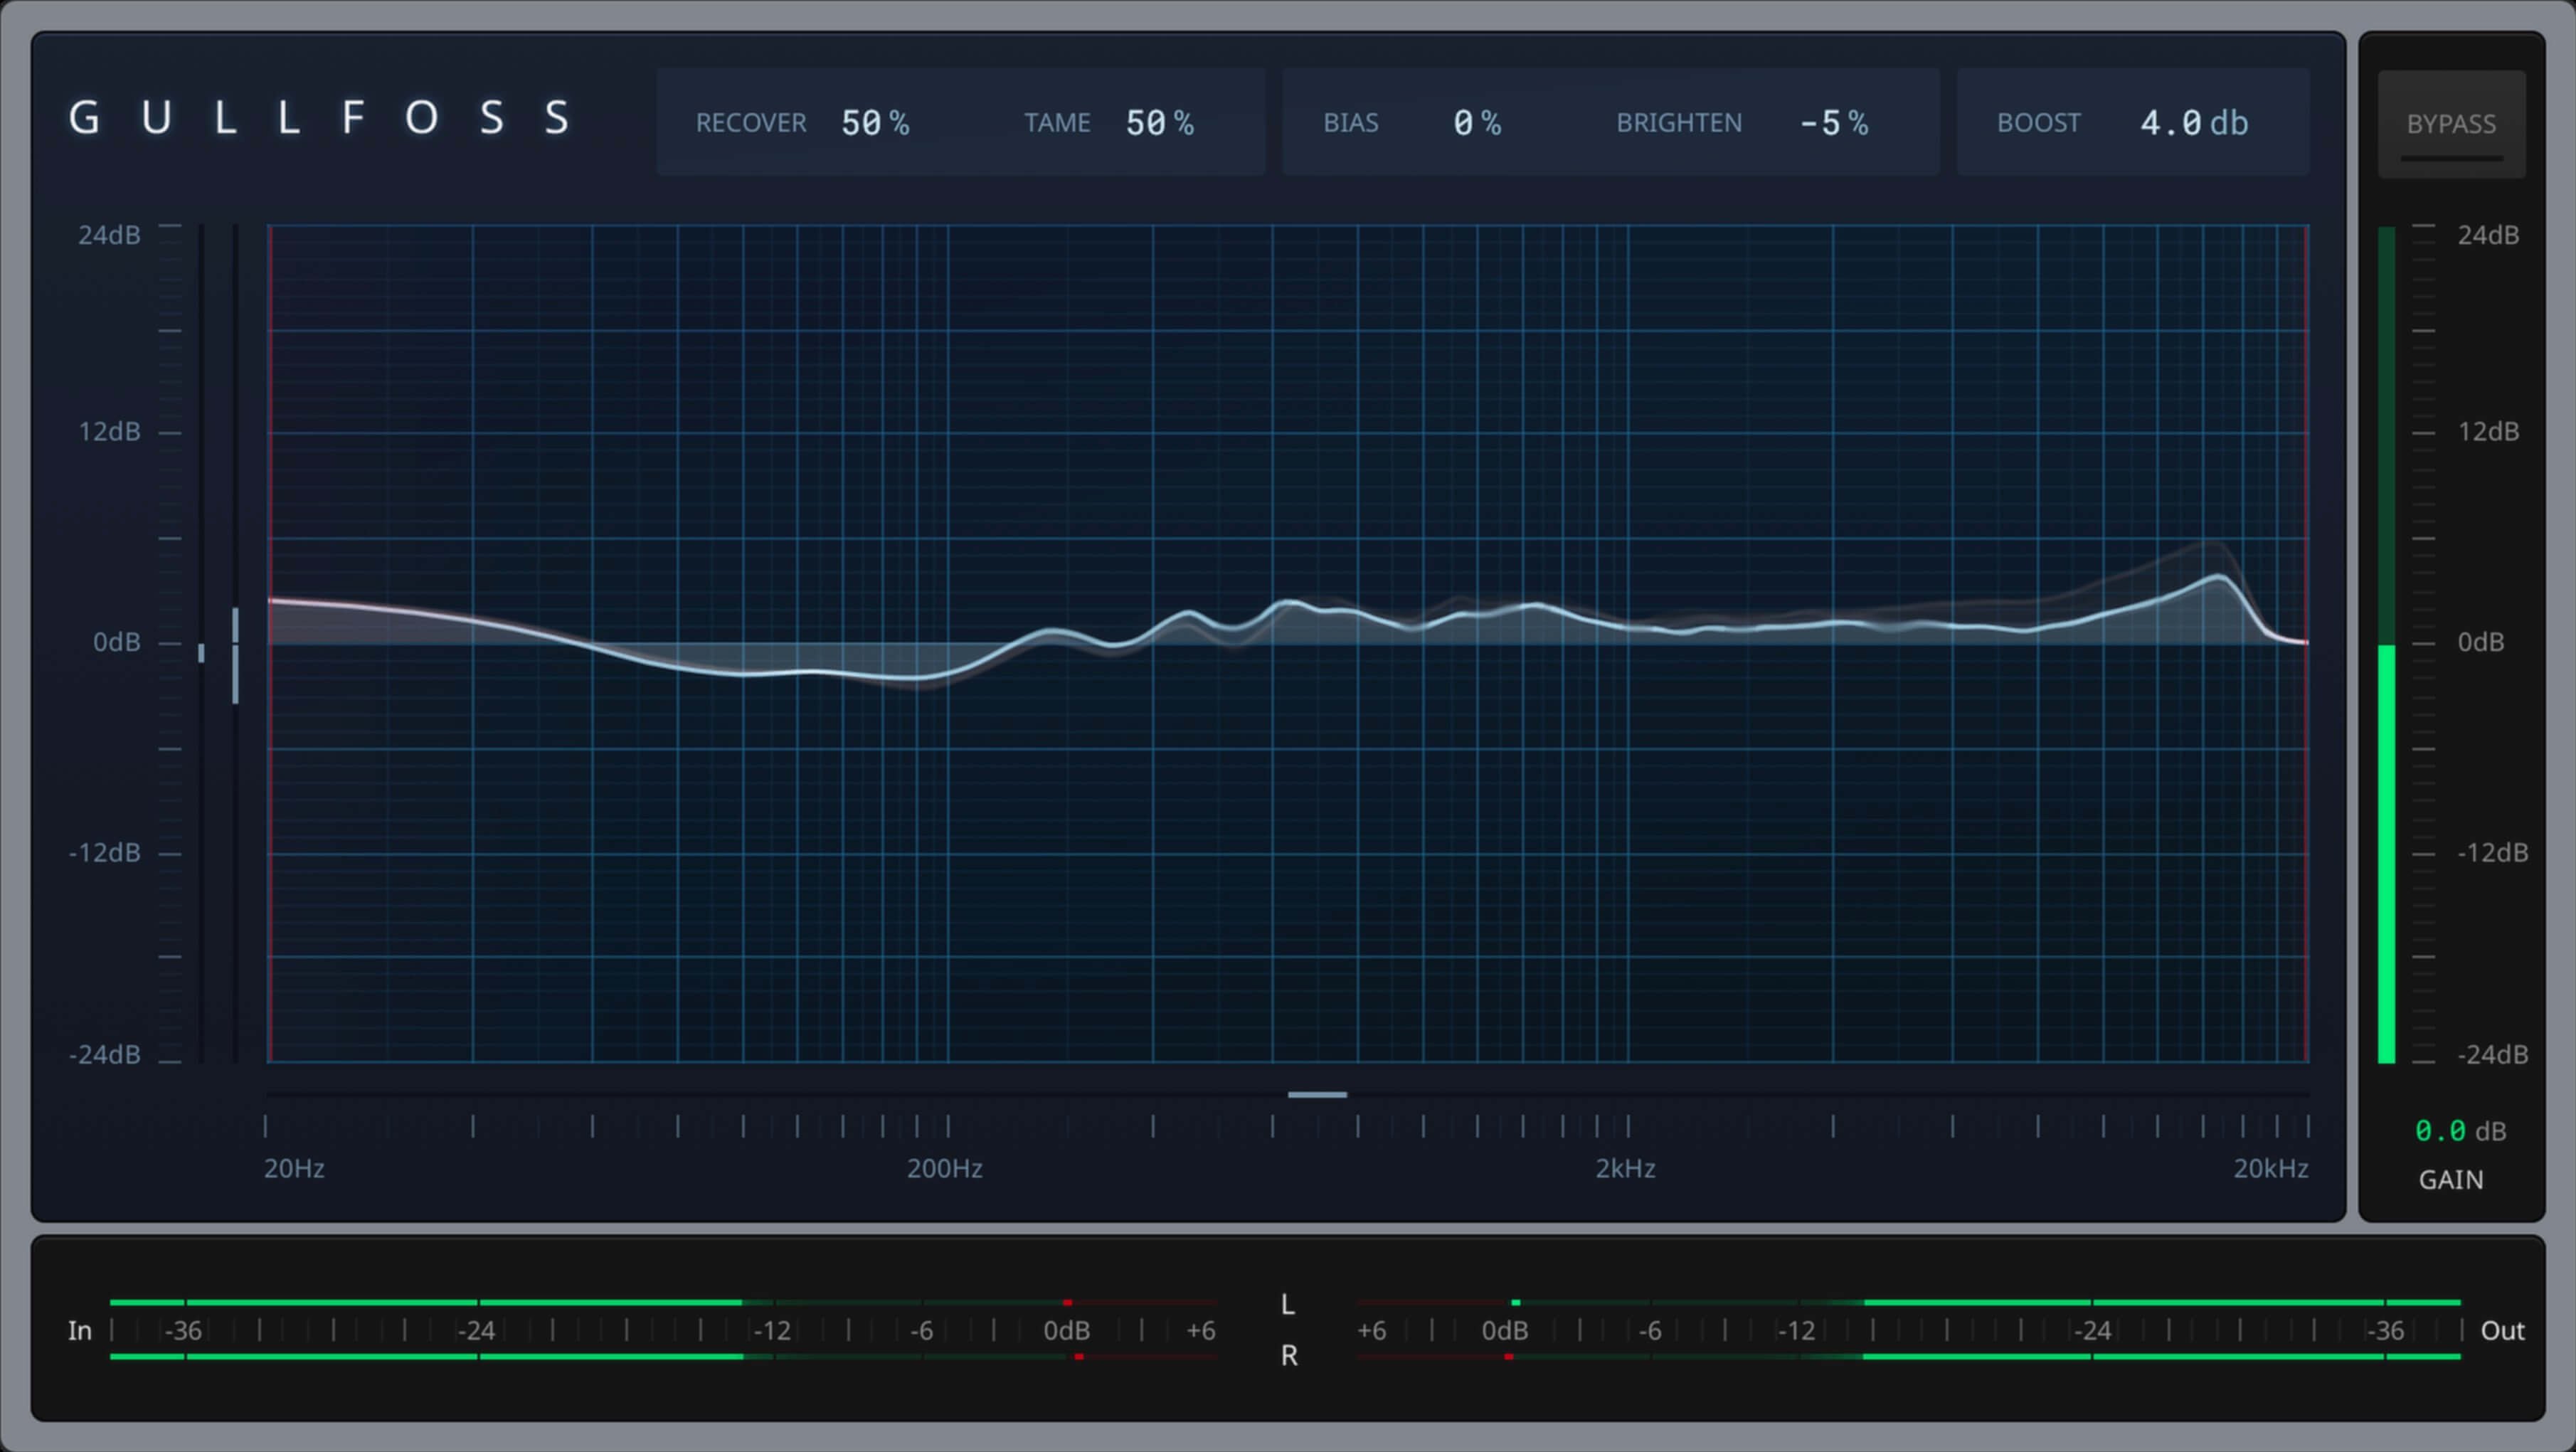This screenshot has width=2576, height=1452.
Task: Click the narrow vertical indicator bars near 0dB
Action: coord(219,654)
